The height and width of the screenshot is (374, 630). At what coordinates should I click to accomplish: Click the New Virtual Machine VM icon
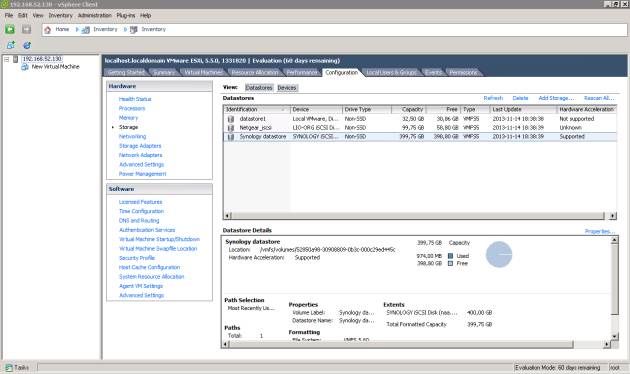coord(25,67)
